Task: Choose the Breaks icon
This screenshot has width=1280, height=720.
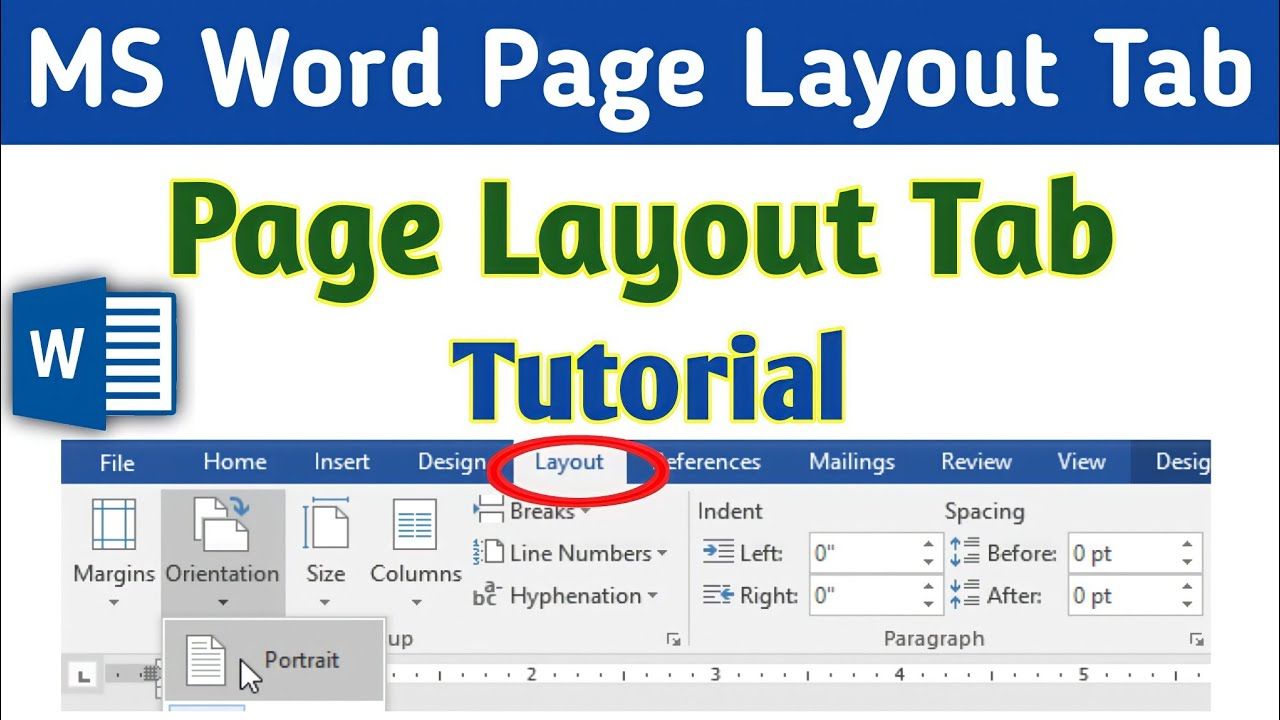Action: pos(488,511)
